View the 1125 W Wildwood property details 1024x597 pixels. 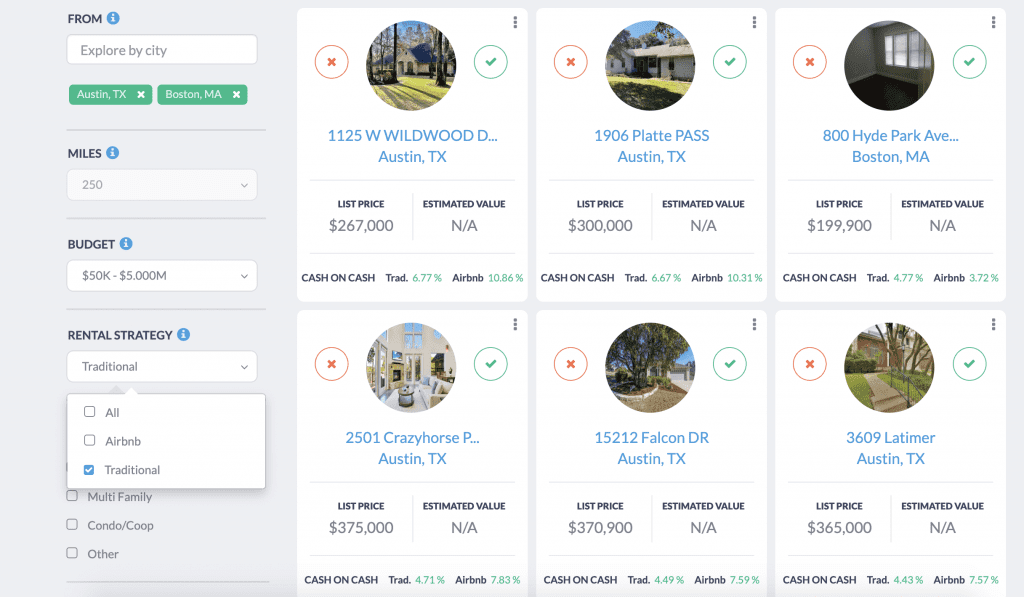coord(411,135)
